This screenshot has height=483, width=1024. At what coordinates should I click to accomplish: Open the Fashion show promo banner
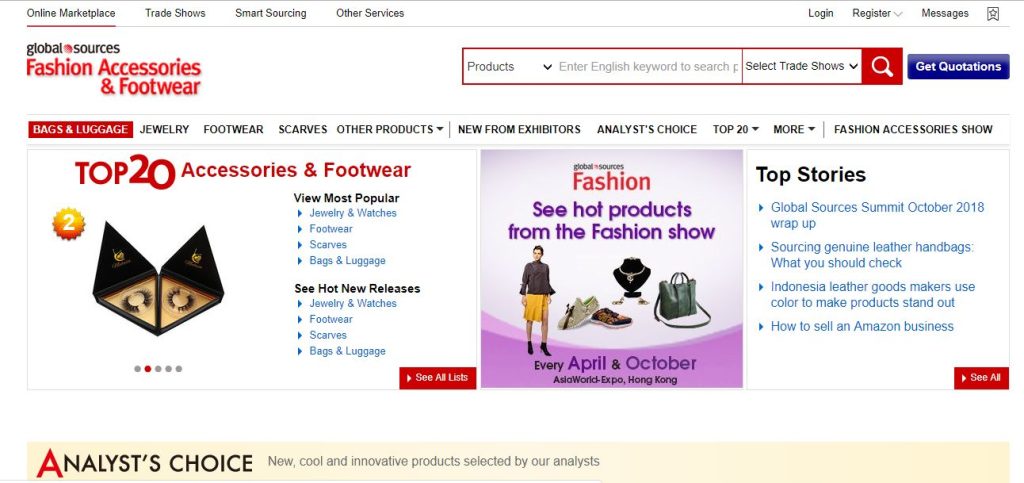click(612, 269)
